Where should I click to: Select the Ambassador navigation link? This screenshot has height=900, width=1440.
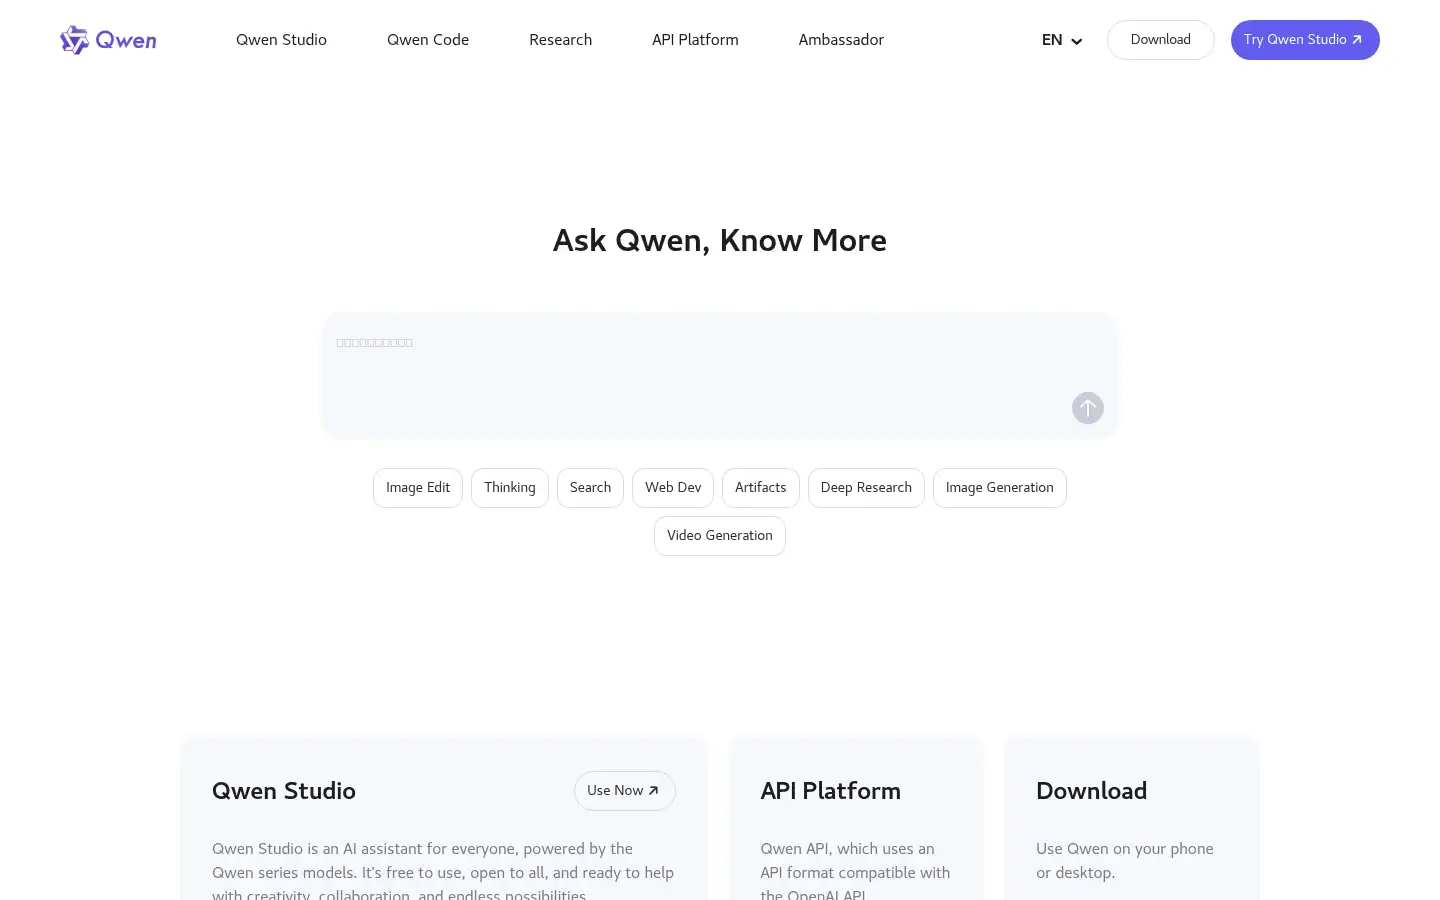pyautogui.click(x=841, y=40)
